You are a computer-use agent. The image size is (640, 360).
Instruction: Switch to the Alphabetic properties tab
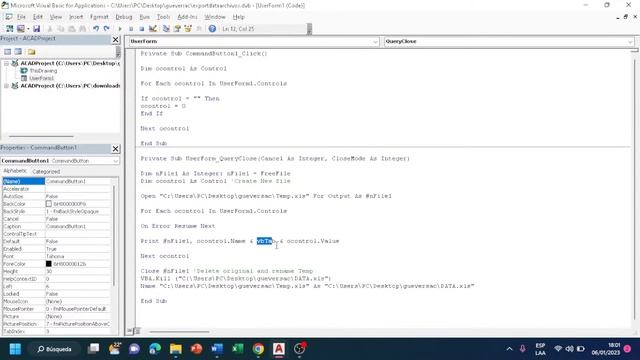point(15,171)
